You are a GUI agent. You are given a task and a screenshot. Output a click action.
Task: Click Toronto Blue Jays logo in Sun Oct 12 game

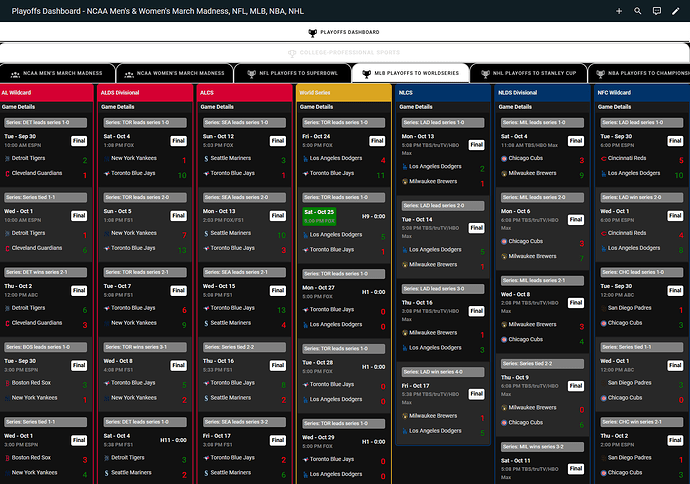(x=206, y=173)
